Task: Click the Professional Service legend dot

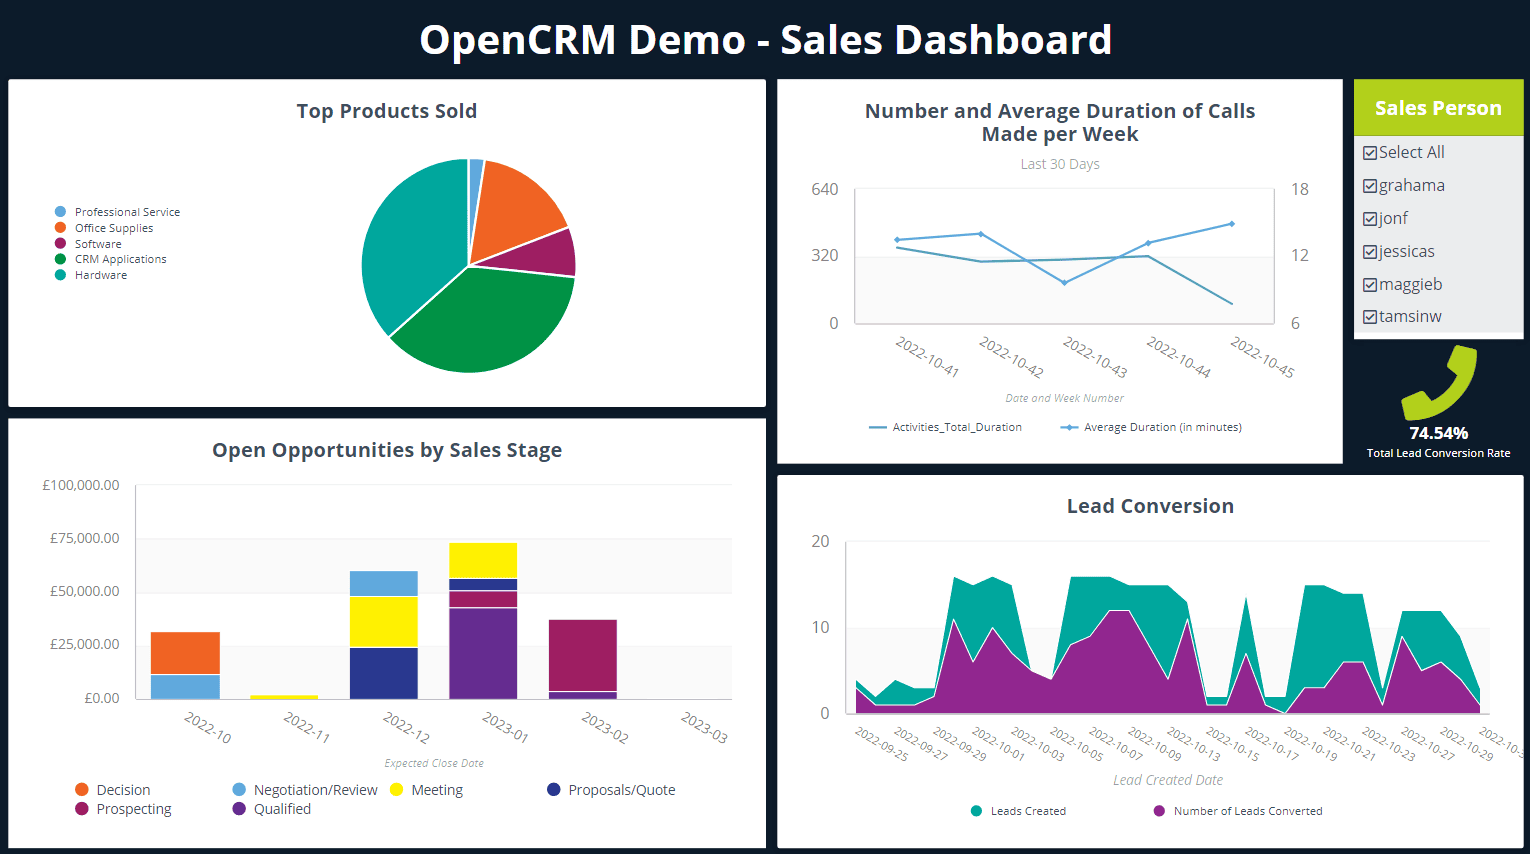Action: point(59,211)
